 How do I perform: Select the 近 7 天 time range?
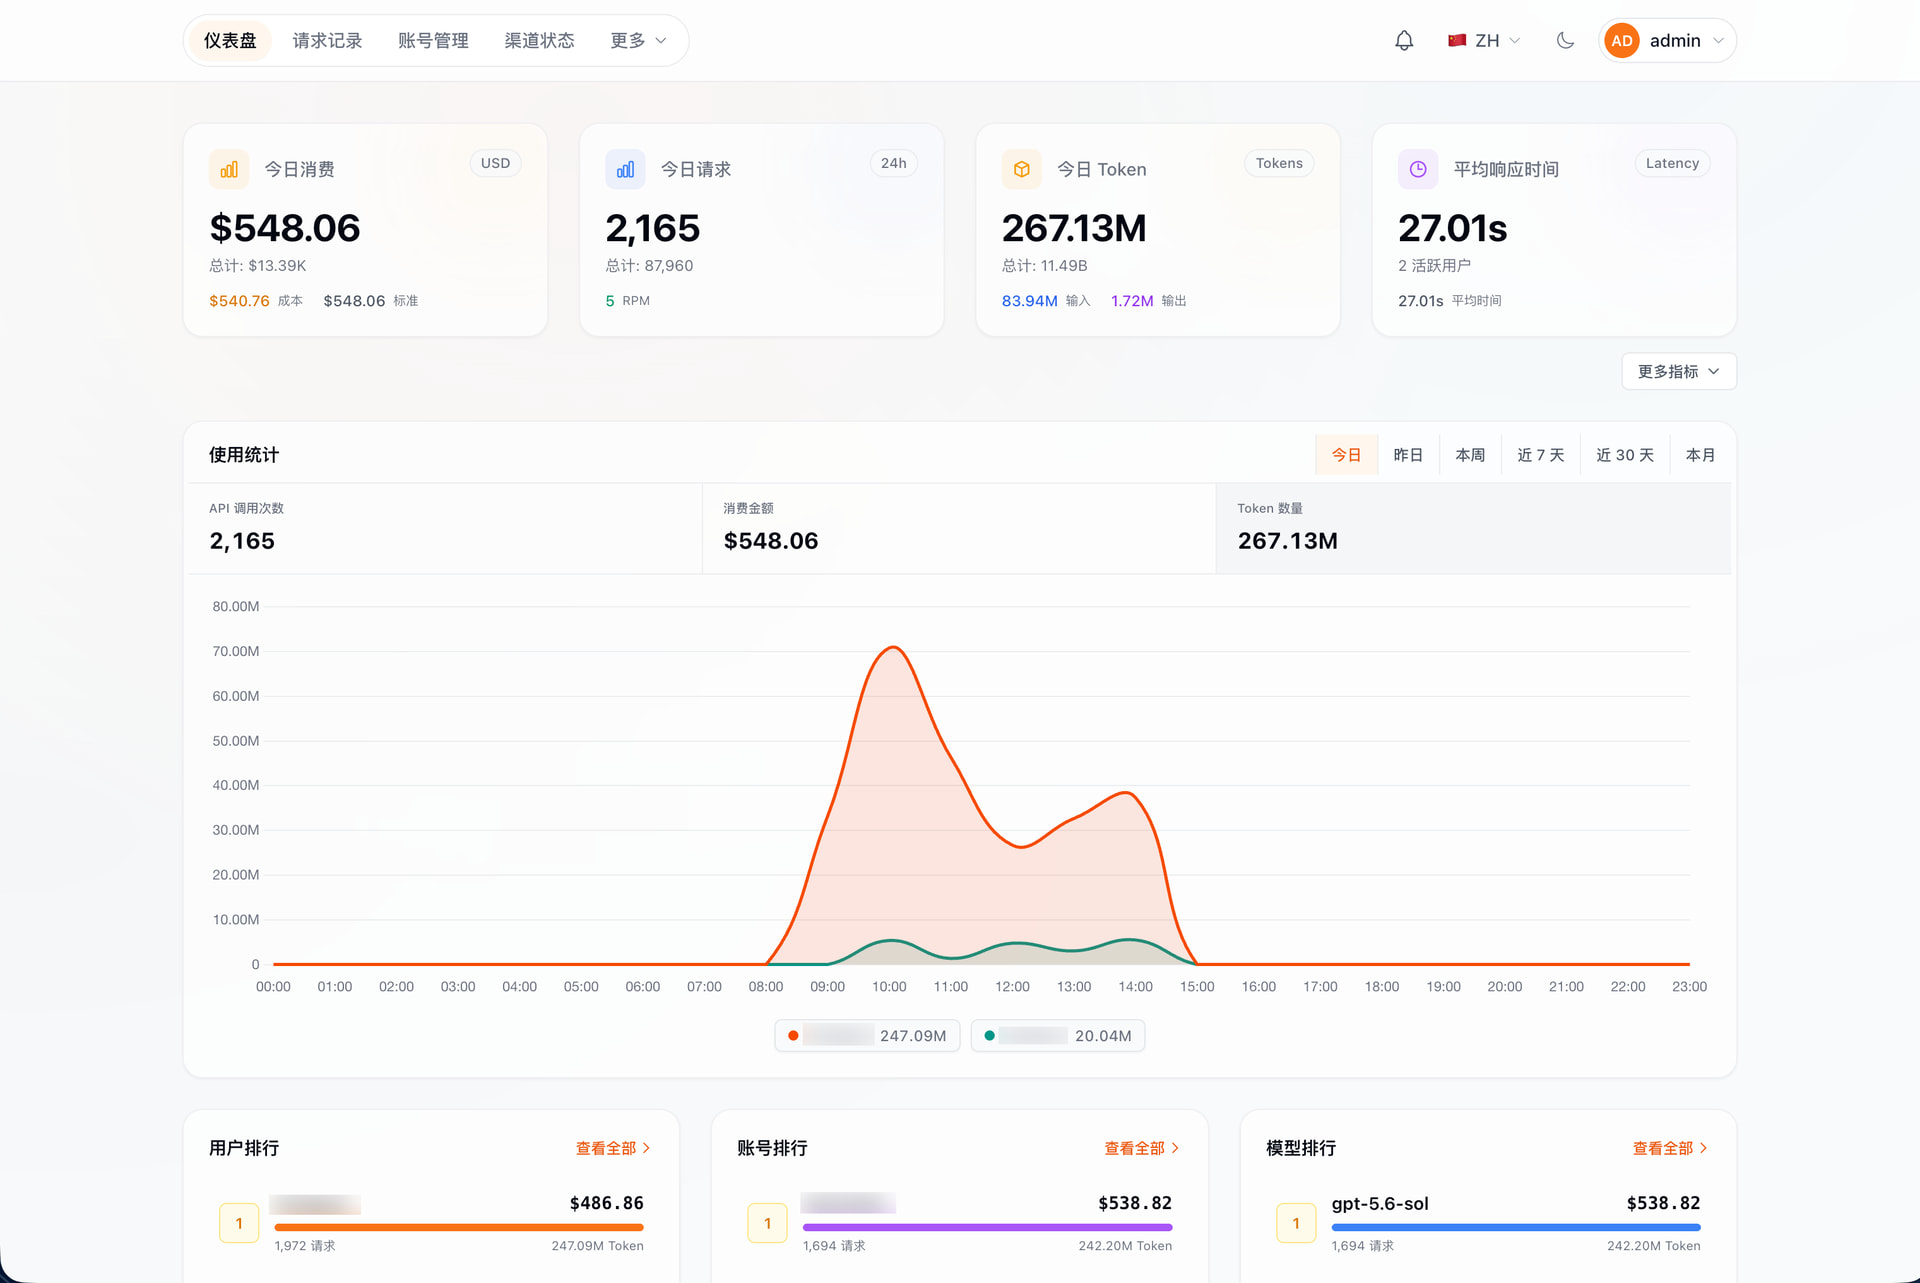pos(1540,455)
